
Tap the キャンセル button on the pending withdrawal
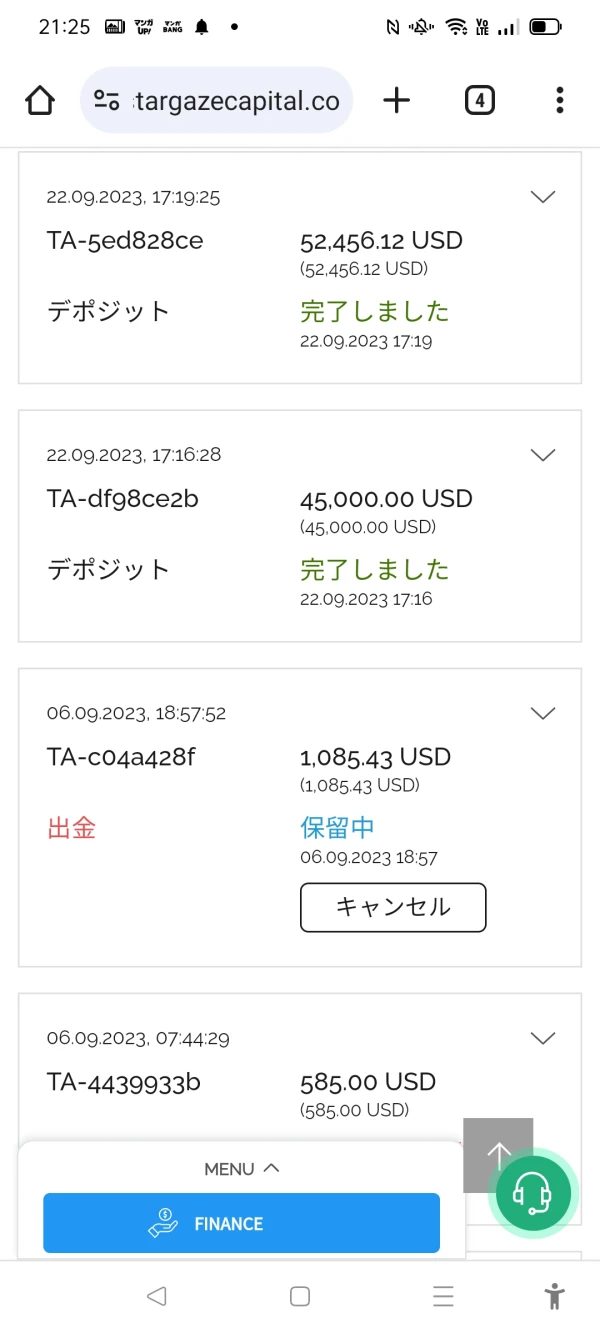[393, 907]
